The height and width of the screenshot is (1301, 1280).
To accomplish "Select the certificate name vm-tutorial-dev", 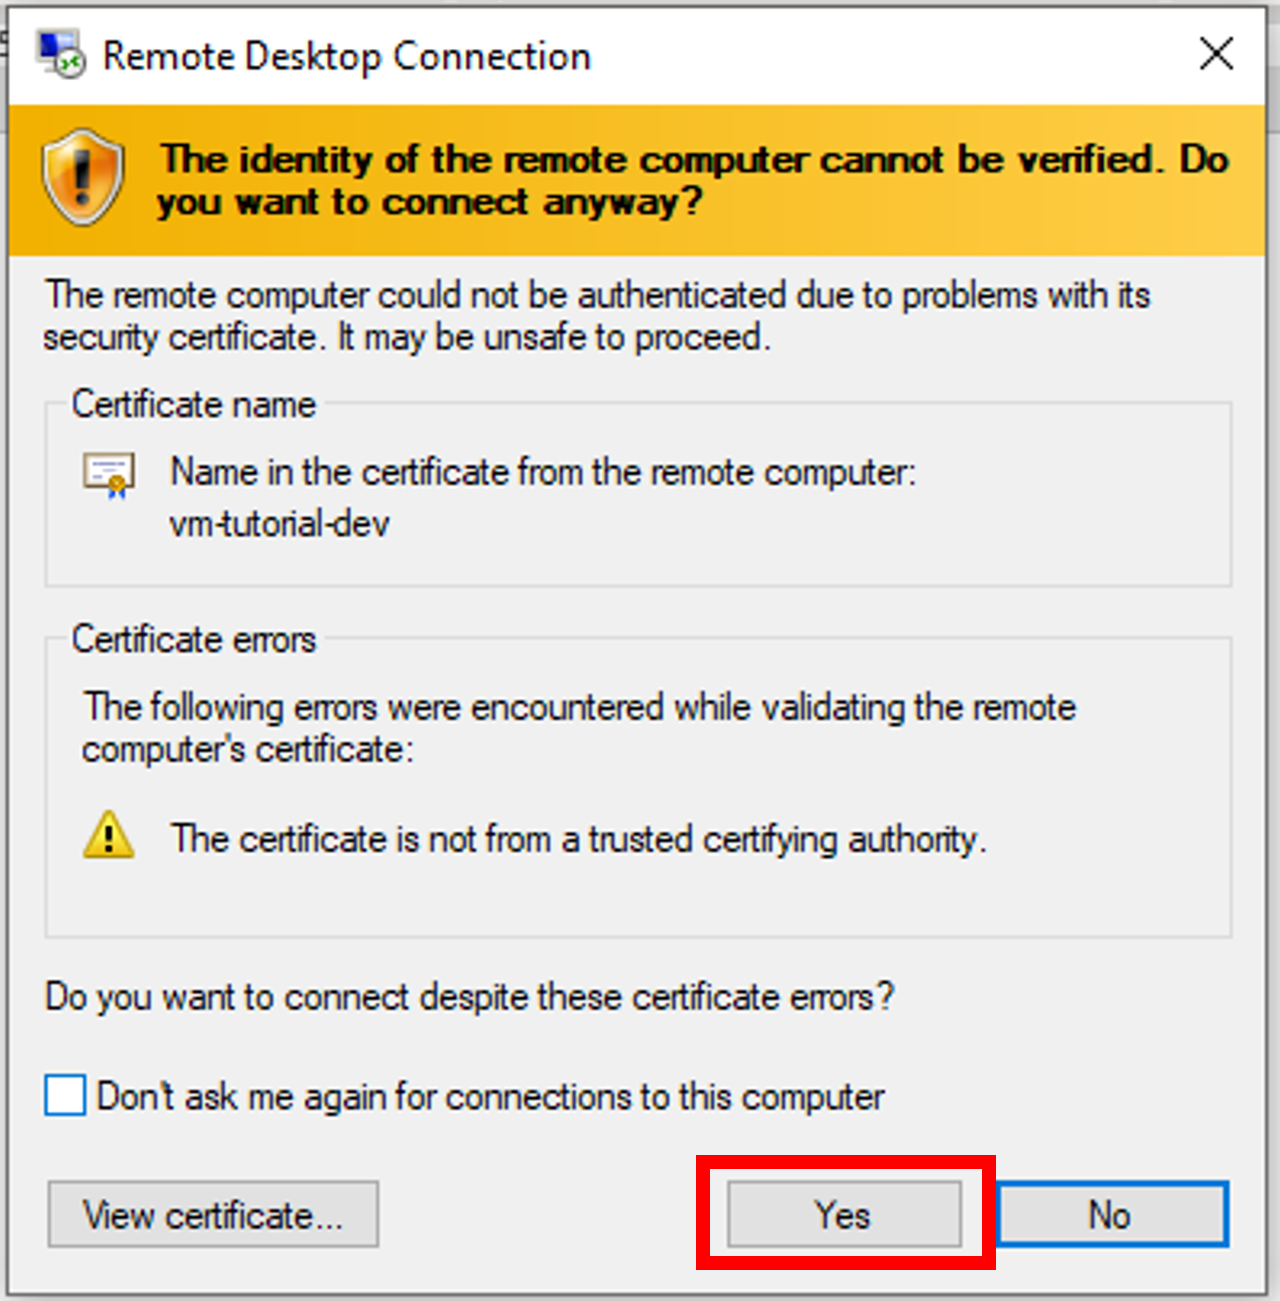I will (x=280, y=524).
